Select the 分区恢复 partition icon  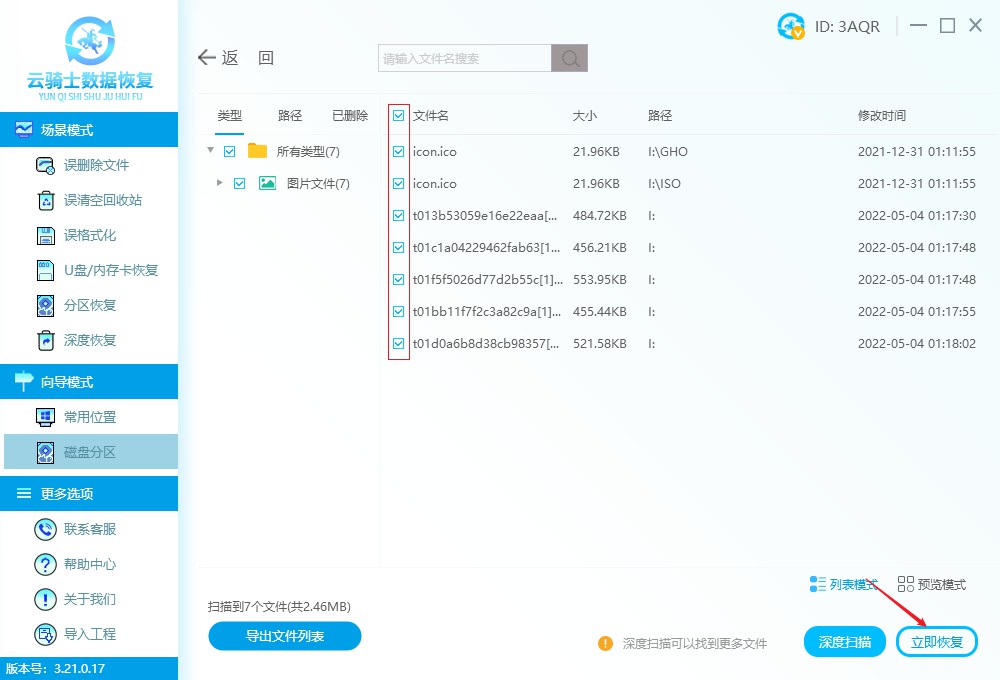pos(45,306)
